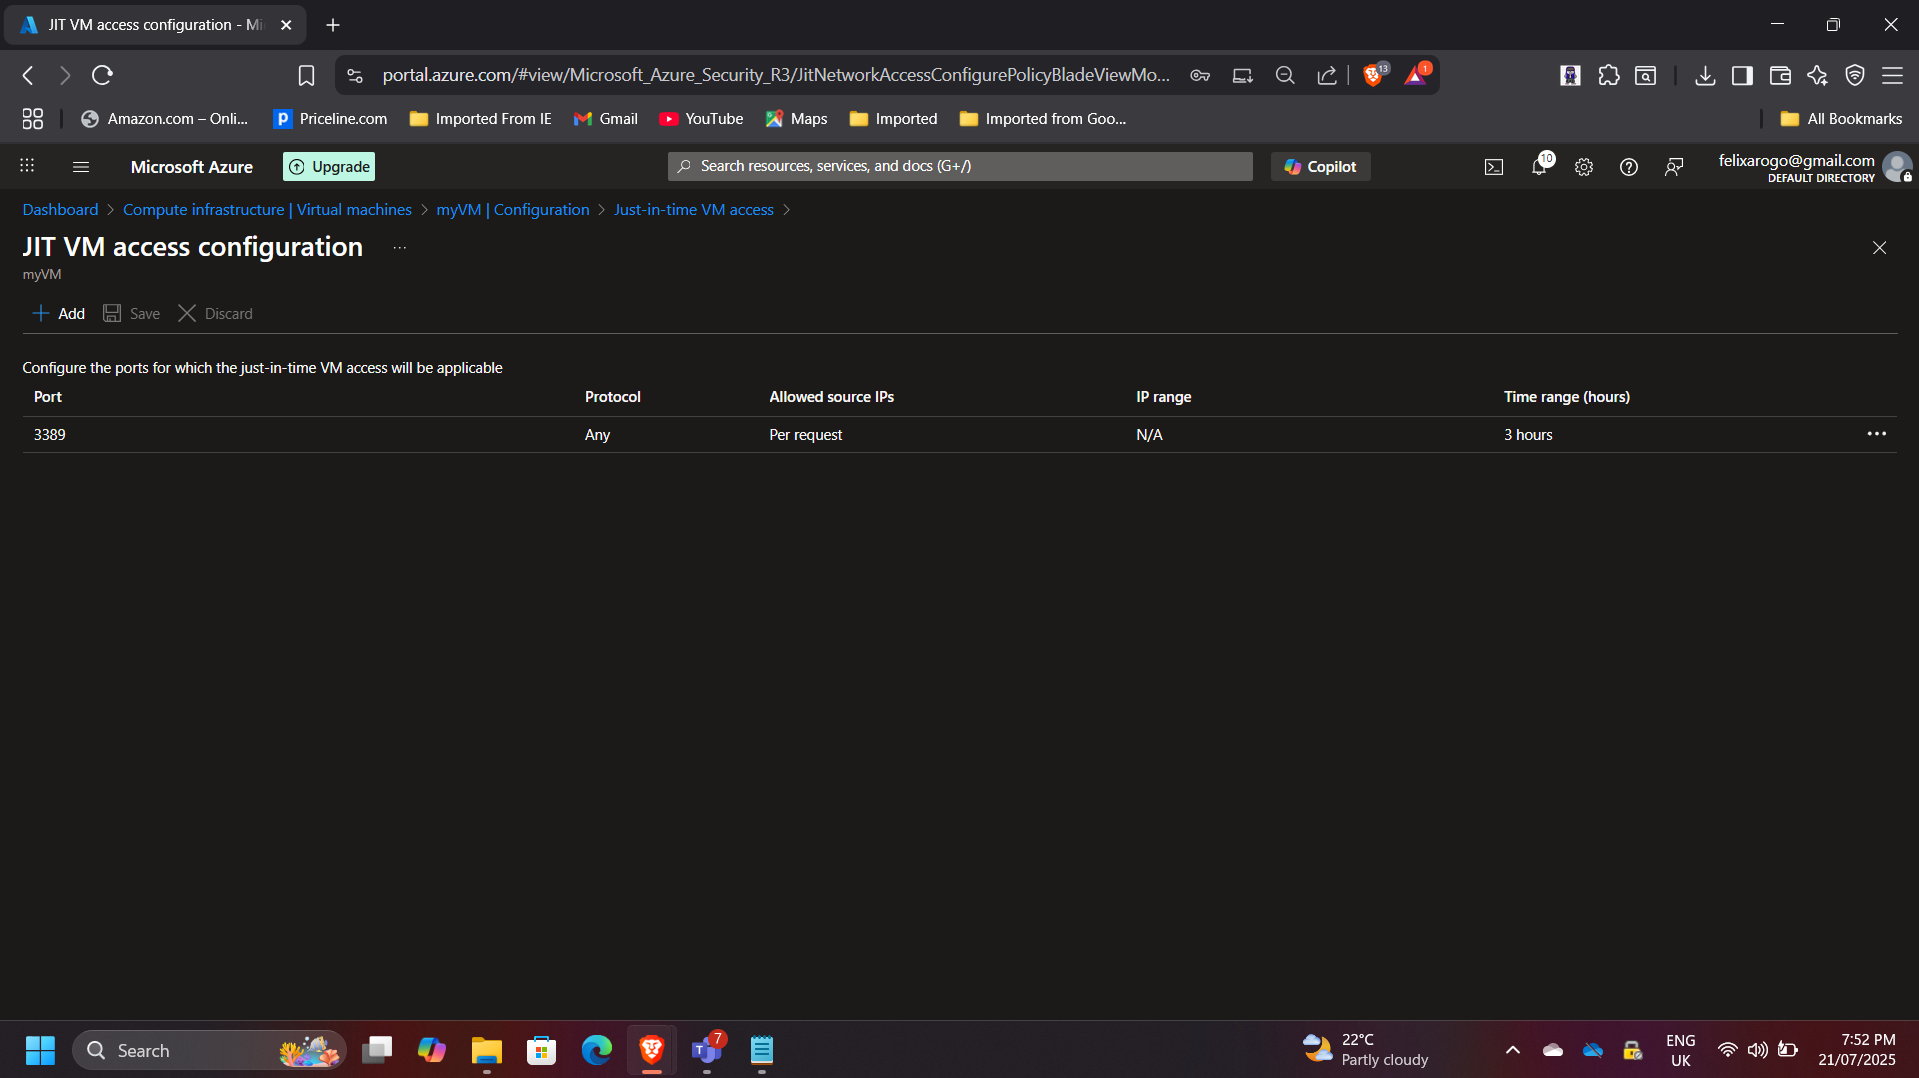Click the help and support question mark icon

coord(1629,167)
